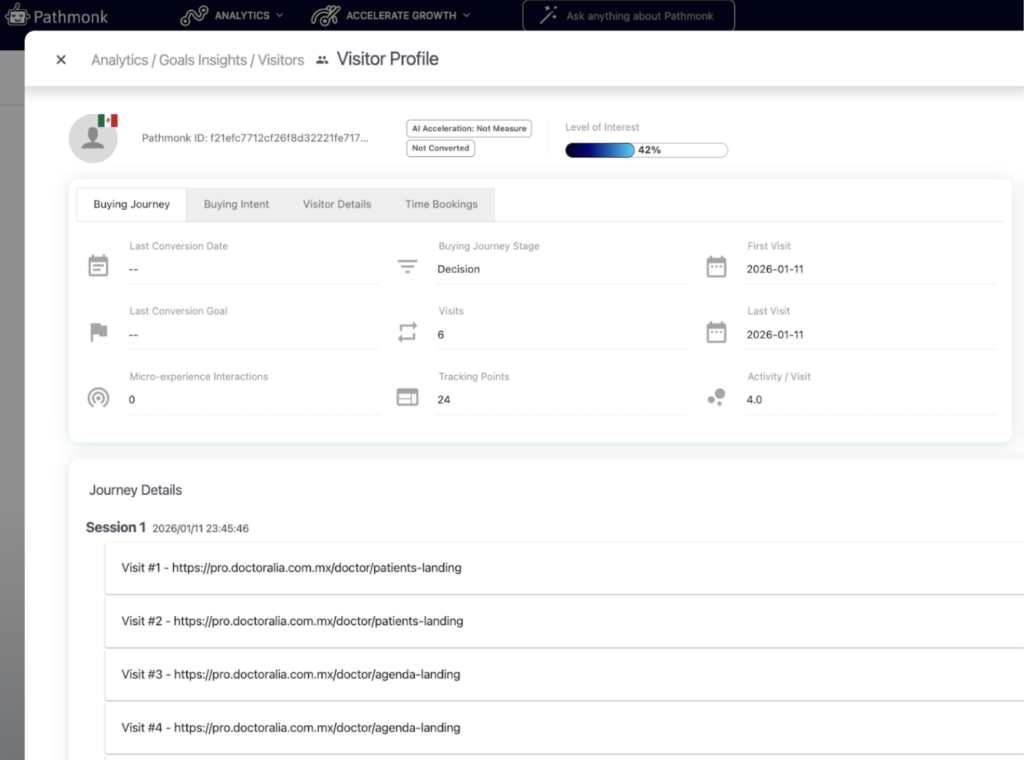Click the Not Converted badge

tap(440, 148)
